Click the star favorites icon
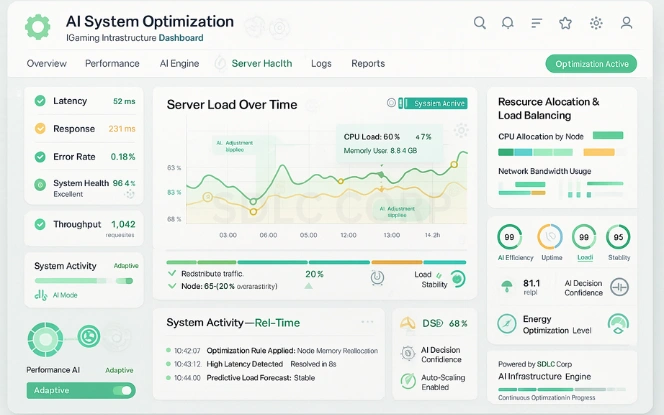The width and height of the screenshot is (664, 415). coord(566,23)
